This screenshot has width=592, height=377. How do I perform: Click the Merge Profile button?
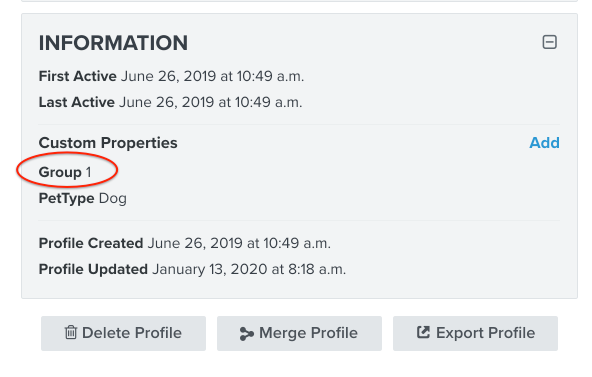(299, 333)
